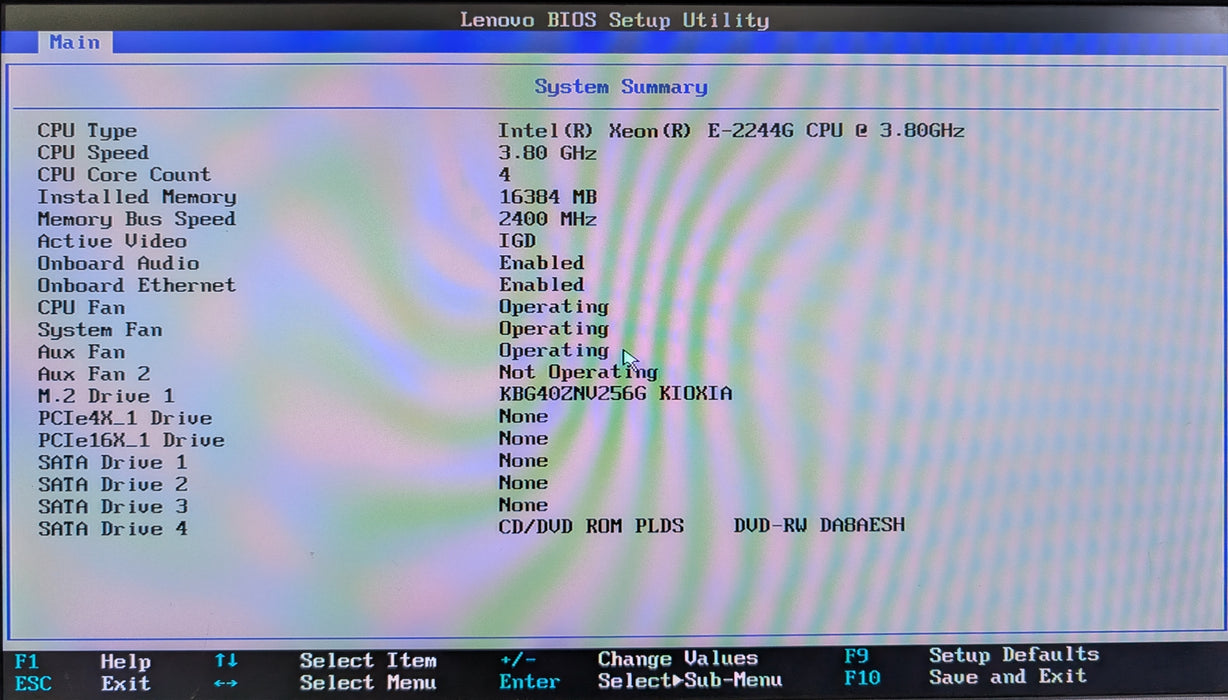Select the CPU Type label
Screen dimensions: 1228x700
click(x=87, y=131)
